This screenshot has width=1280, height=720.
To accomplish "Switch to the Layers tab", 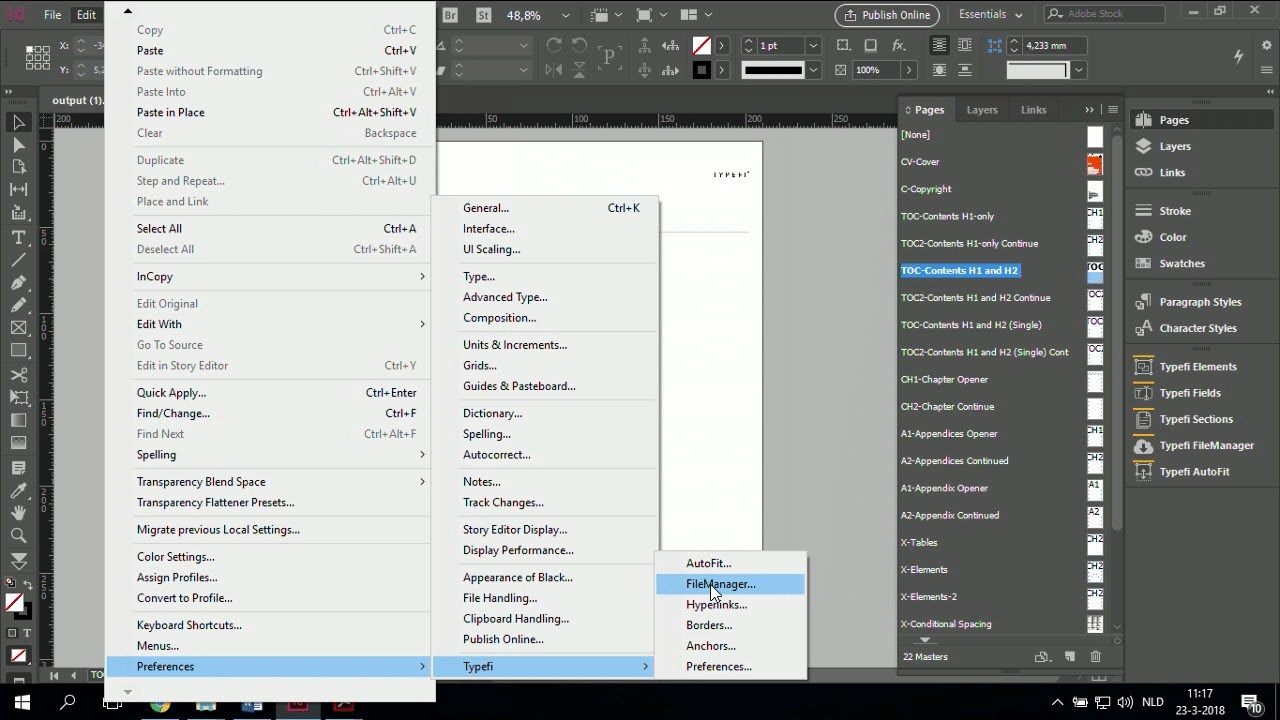I will point(981,110).
